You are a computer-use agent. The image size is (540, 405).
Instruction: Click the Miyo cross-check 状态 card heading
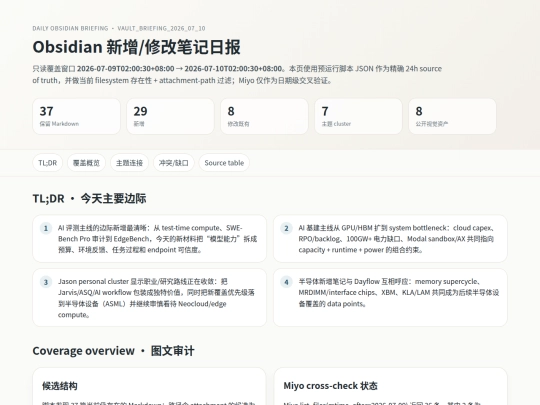coord(331,386)
